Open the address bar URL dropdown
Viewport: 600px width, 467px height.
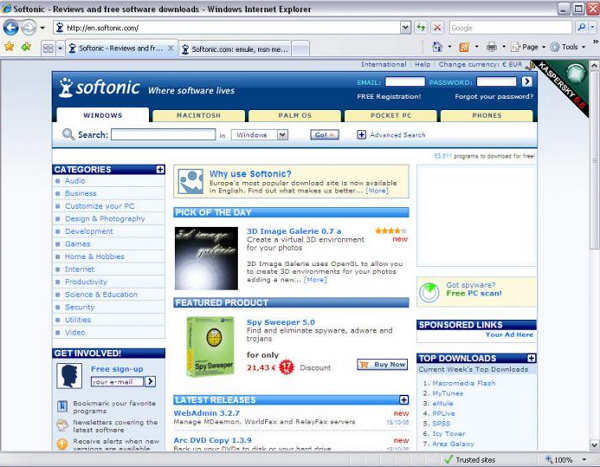click(x=406, y=28)
